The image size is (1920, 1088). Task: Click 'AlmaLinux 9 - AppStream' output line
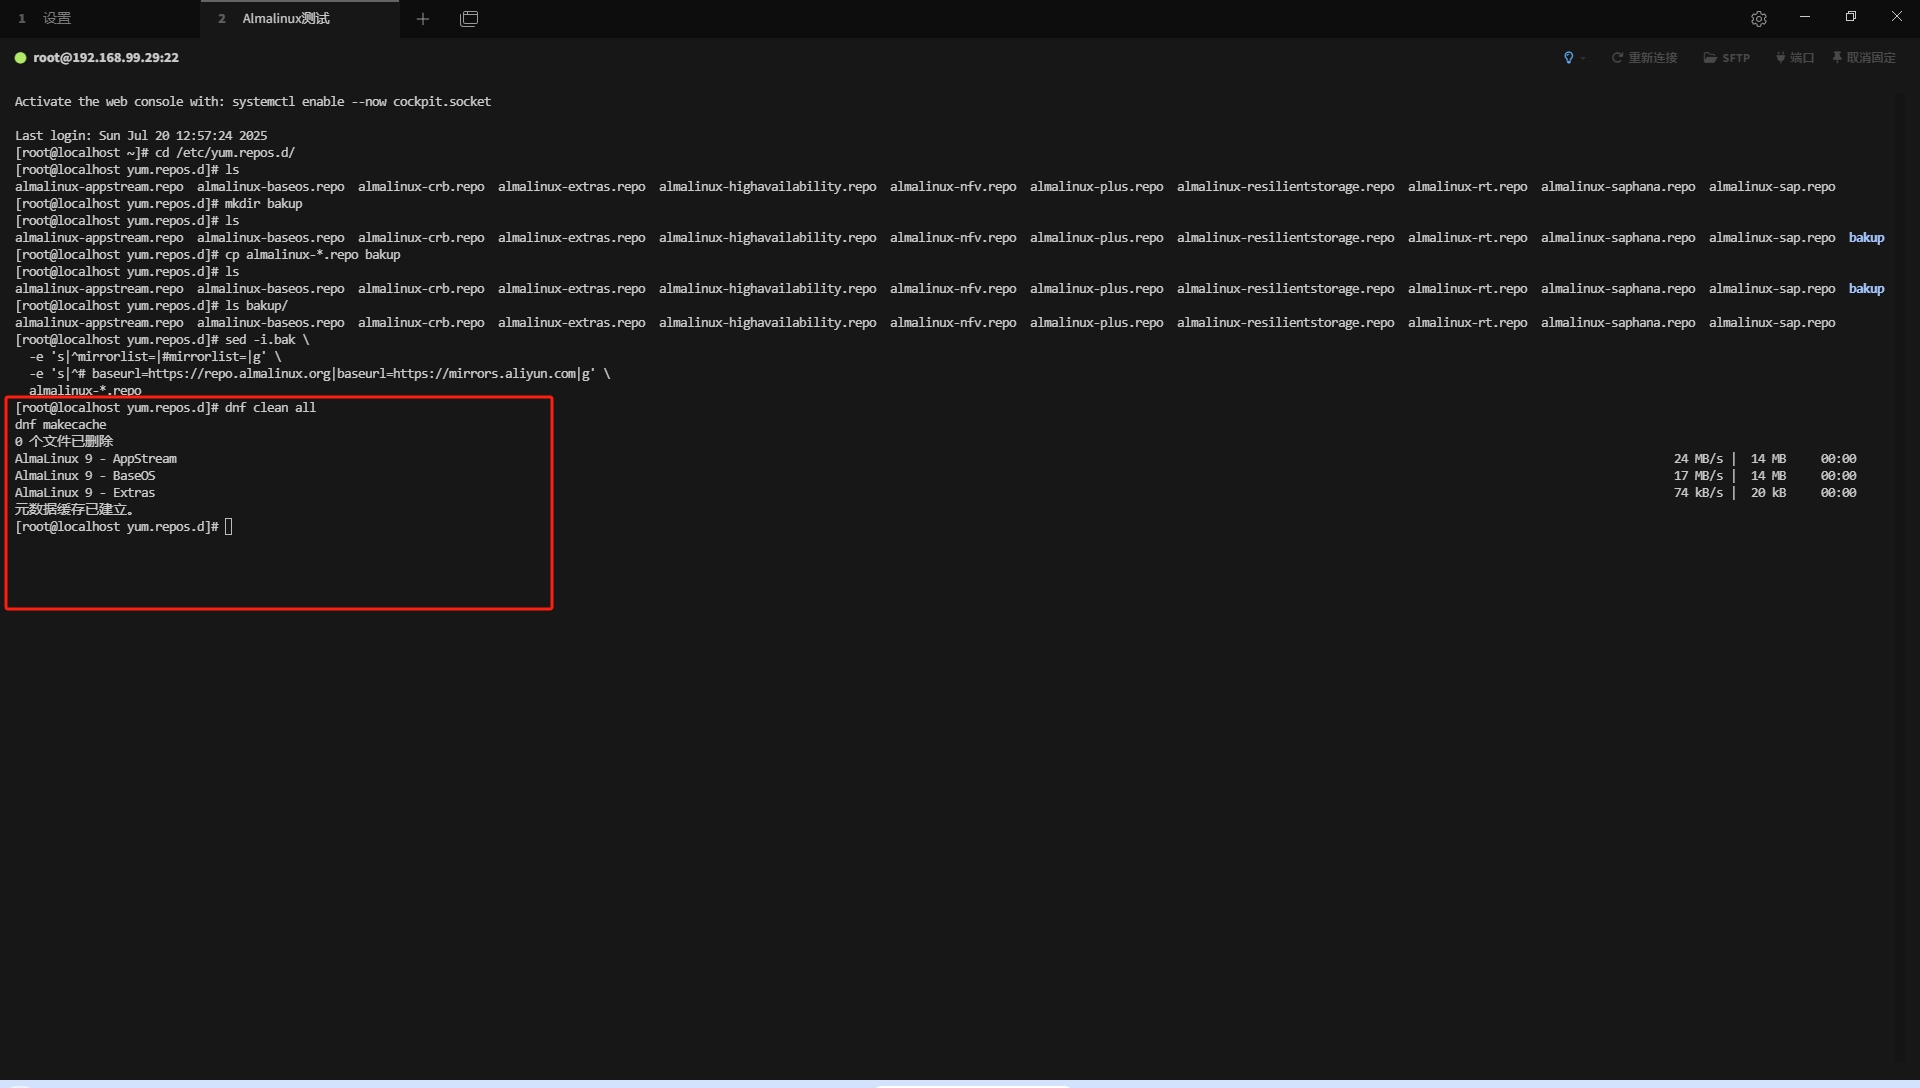pyautogui.click(x=95, y=459)
